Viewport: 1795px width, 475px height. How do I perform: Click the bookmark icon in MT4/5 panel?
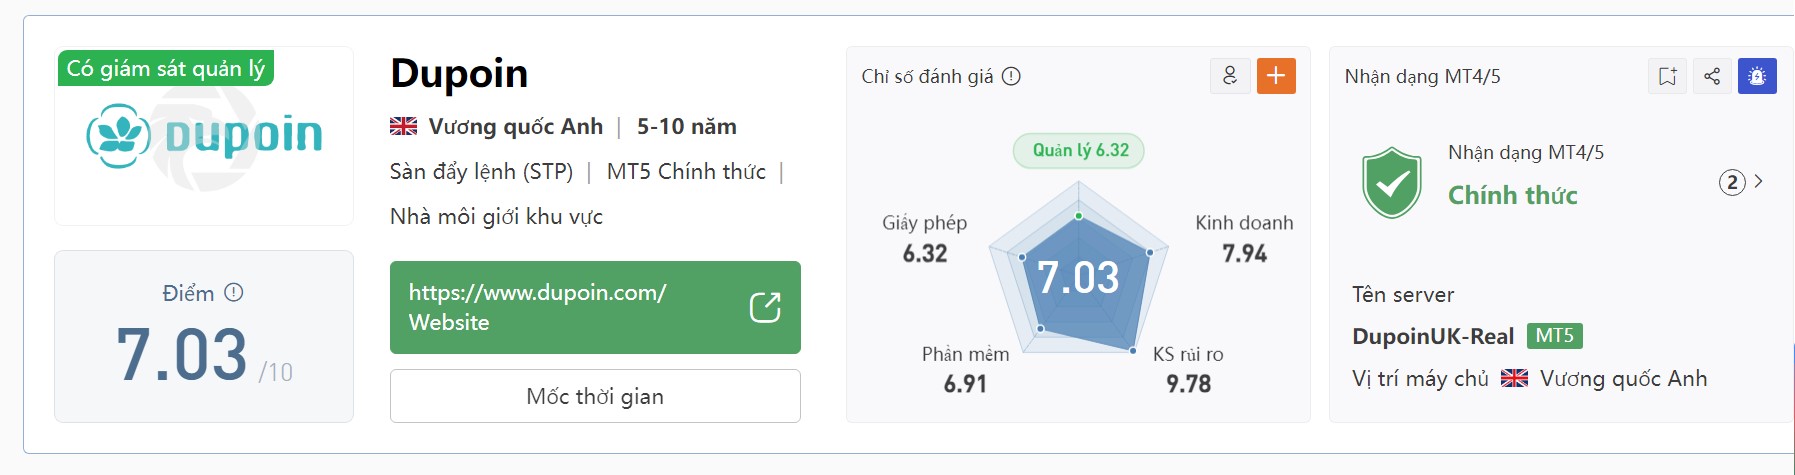pyautogui.click(x=1667, y=76)
